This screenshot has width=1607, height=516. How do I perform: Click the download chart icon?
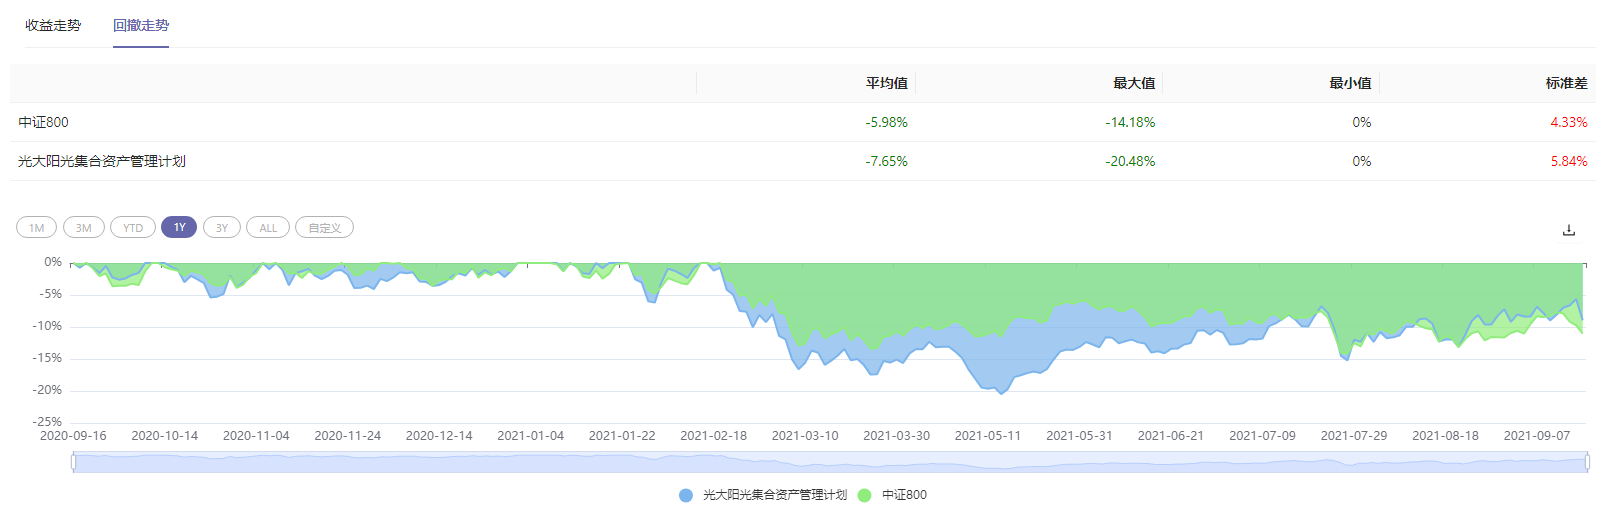coord(1568,230)
